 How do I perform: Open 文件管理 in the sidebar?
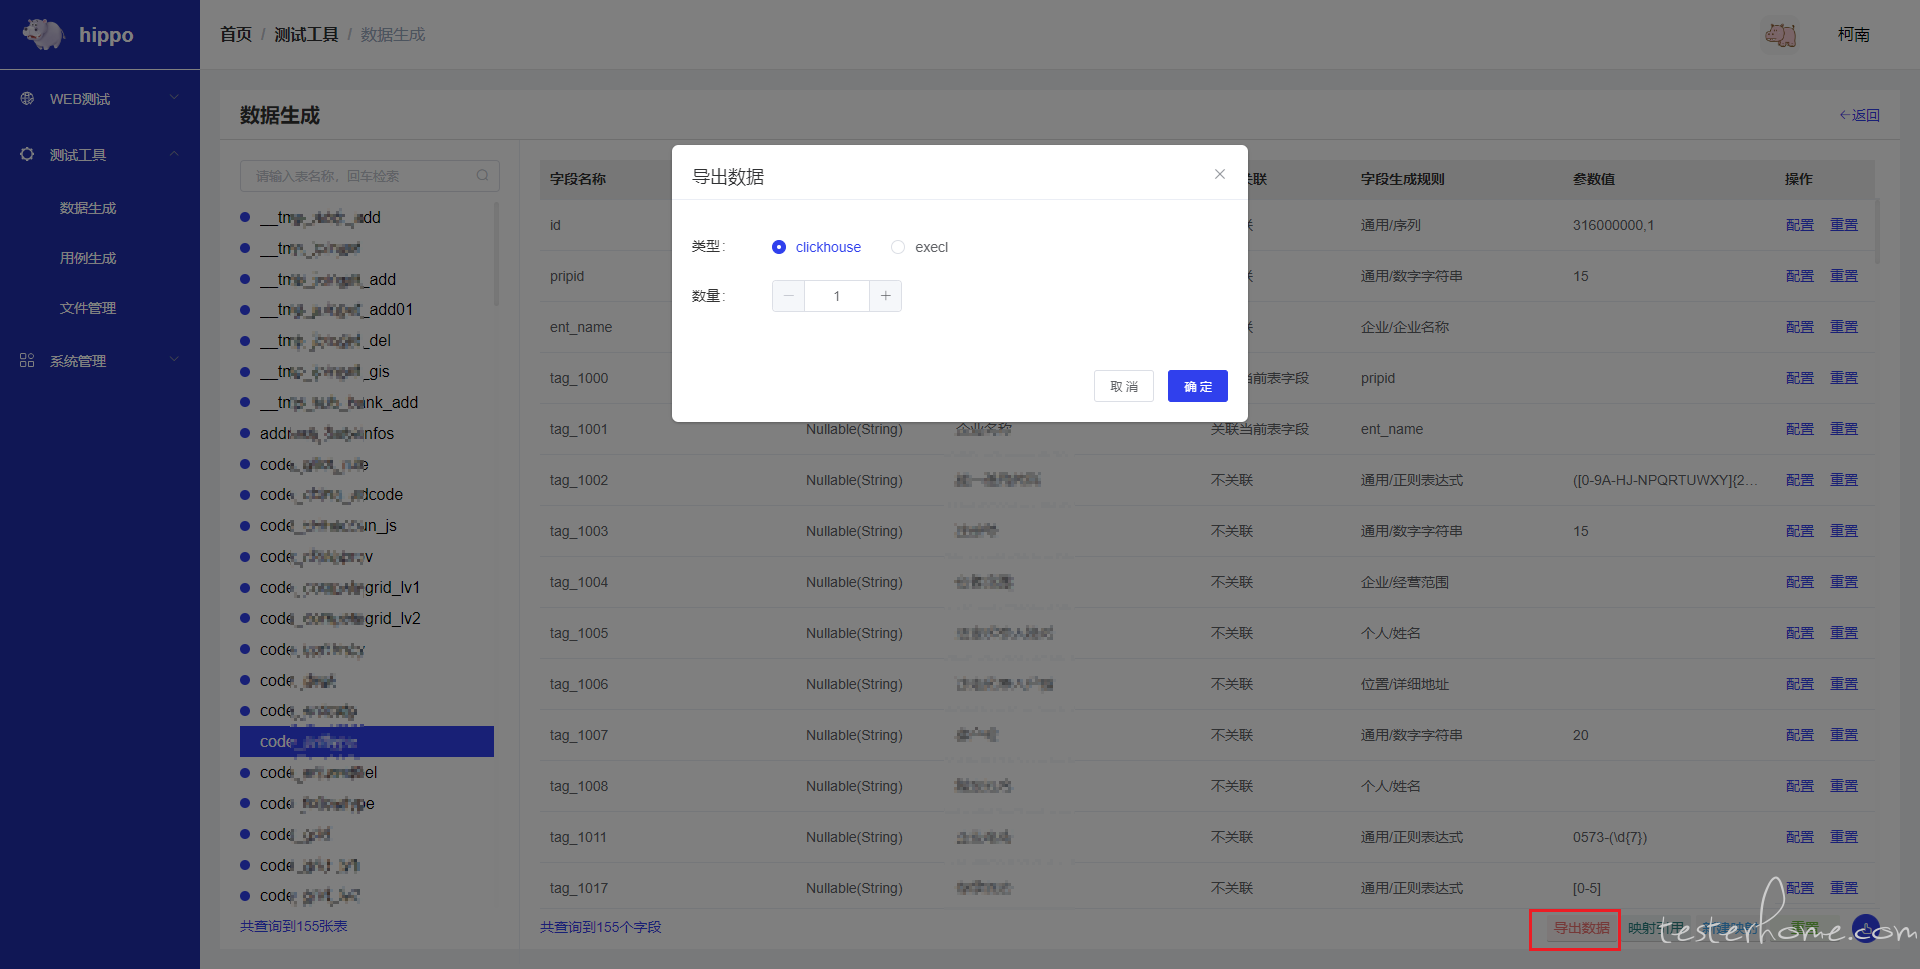88,308
